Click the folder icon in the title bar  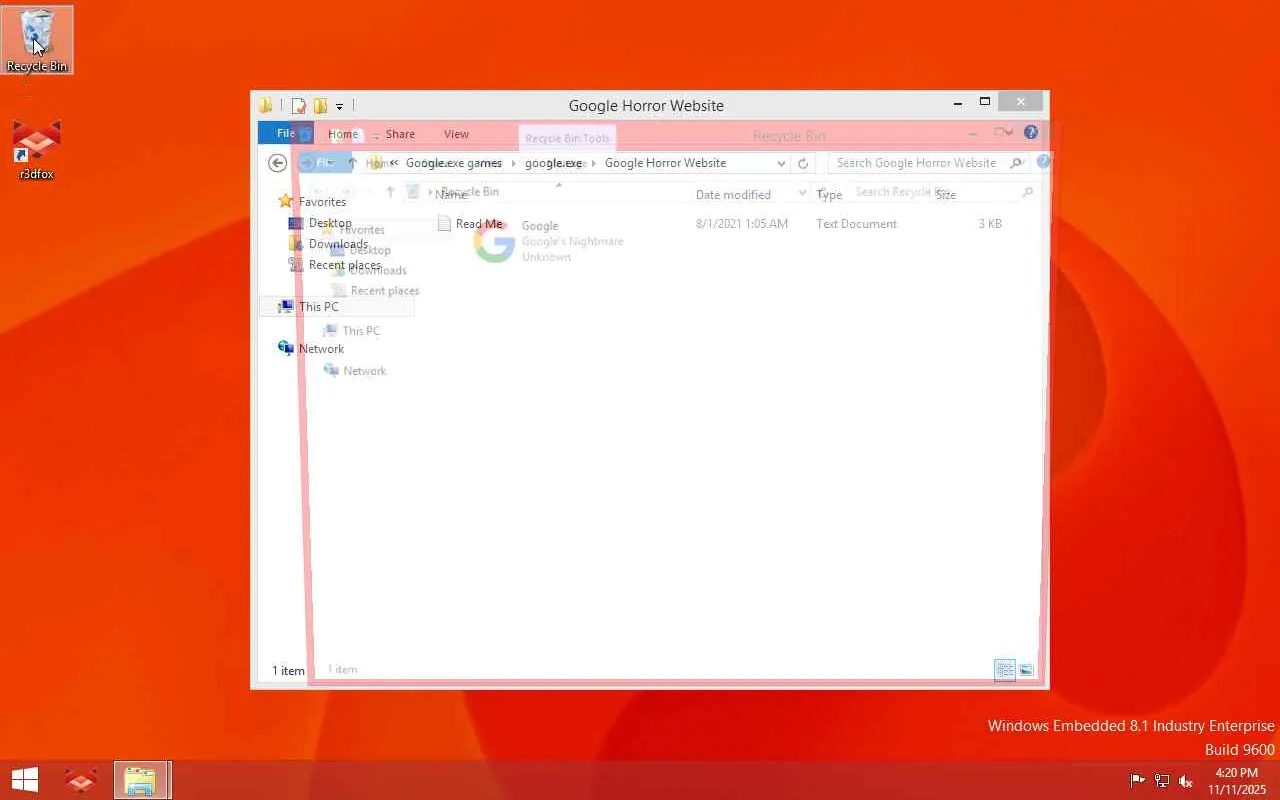[x=265, y=105]
